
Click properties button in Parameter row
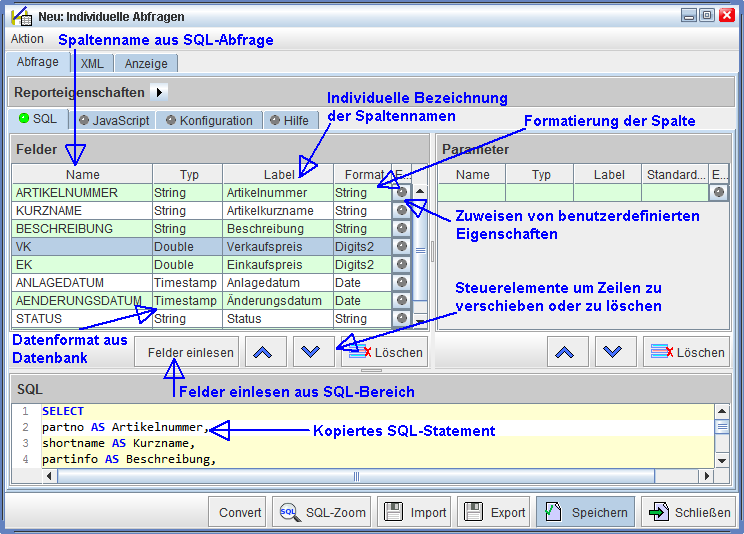(x=719, y=193)
